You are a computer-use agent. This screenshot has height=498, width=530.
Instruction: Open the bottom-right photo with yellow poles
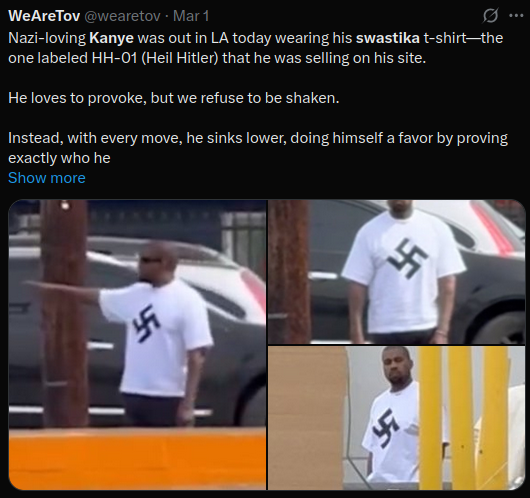click(397, 418)
